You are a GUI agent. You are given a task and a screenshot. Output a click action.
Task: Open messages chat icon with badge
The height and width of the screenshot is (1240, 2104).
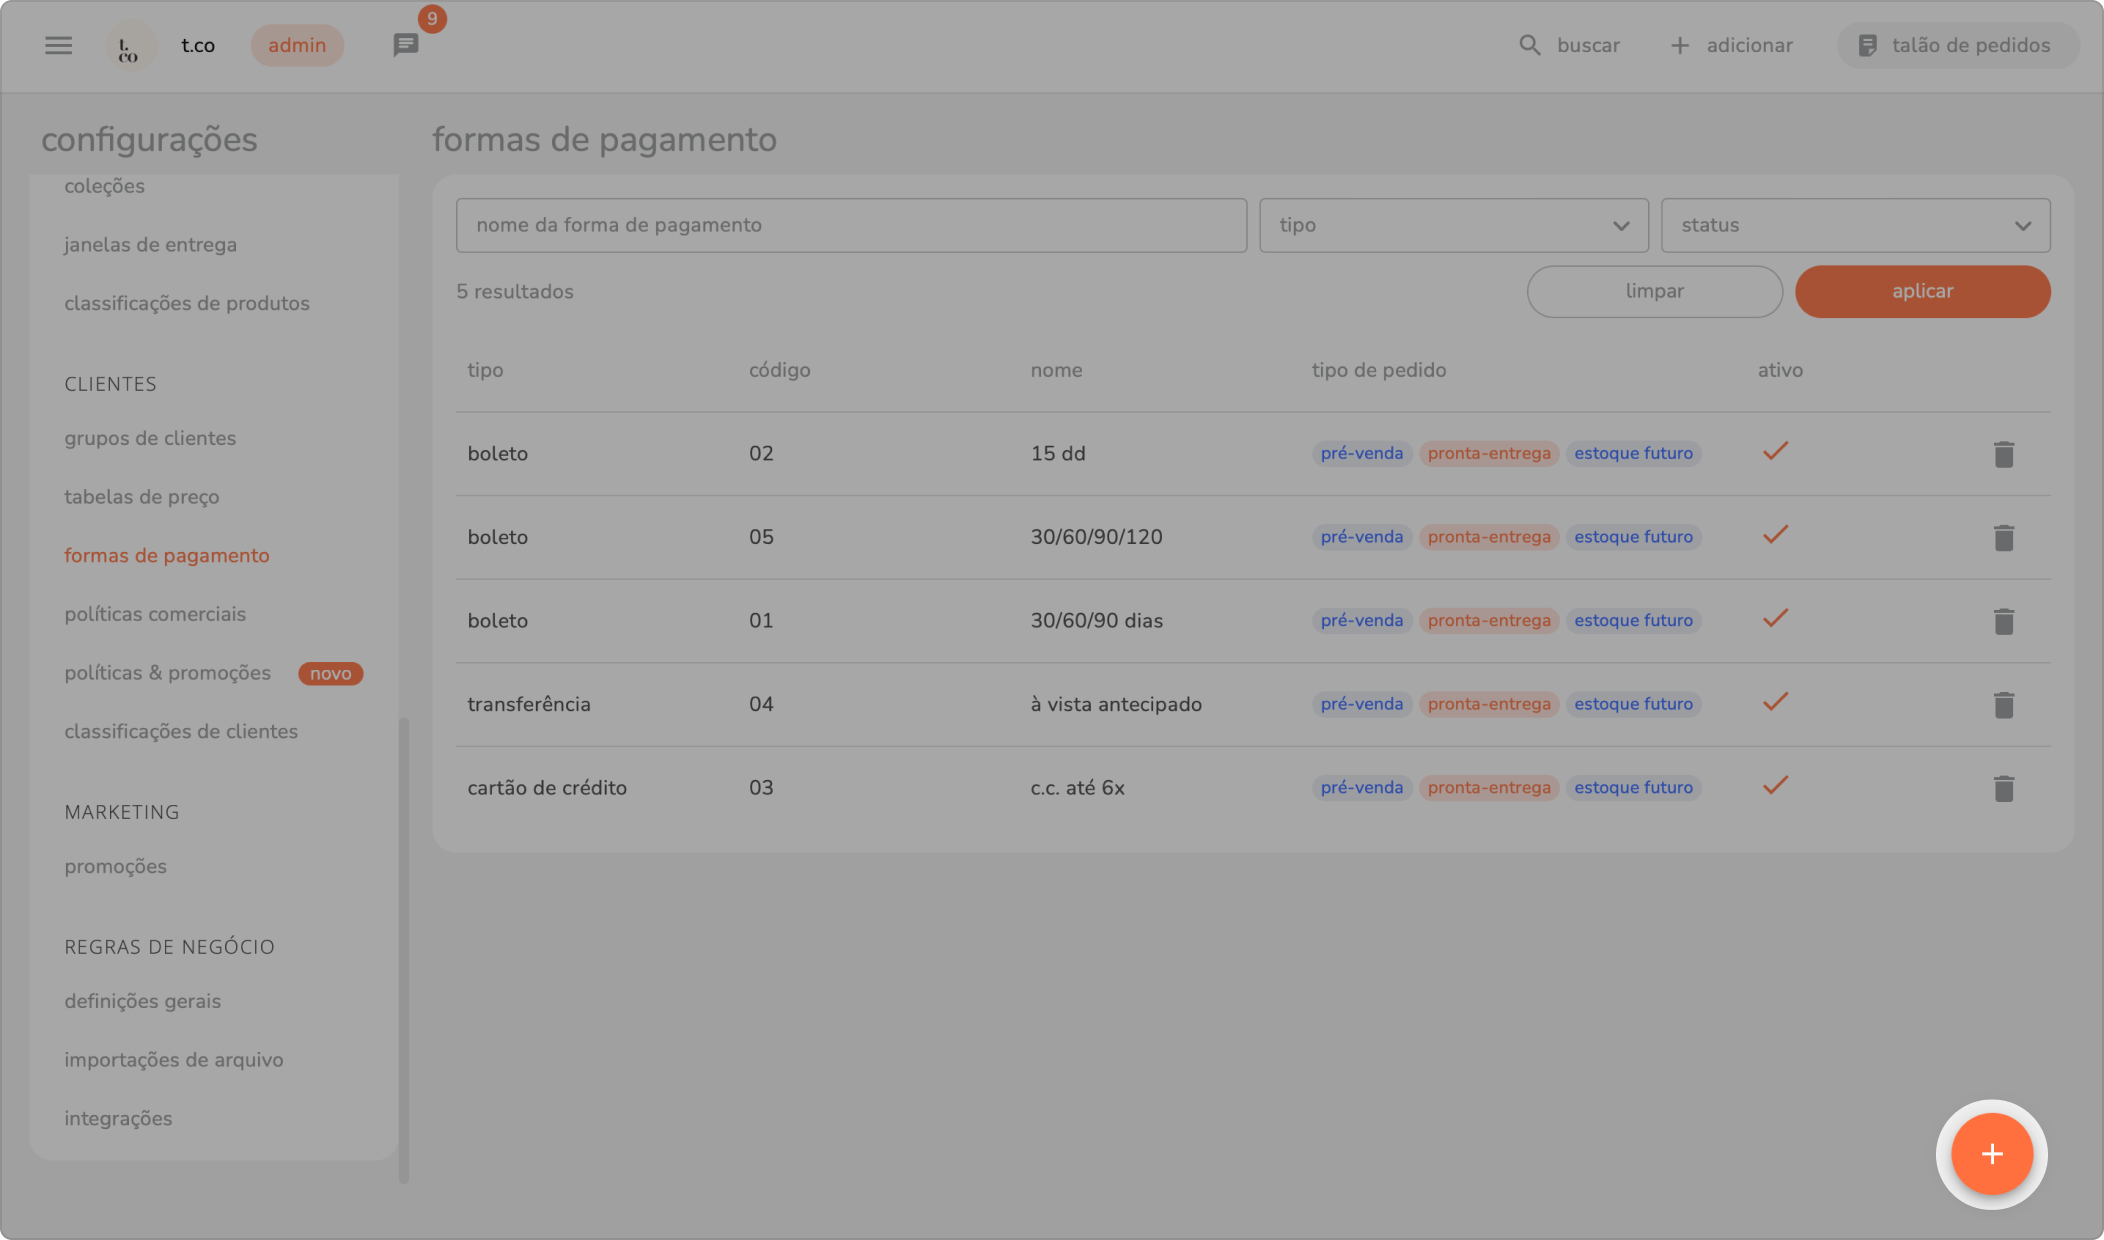tap(405, 45)
